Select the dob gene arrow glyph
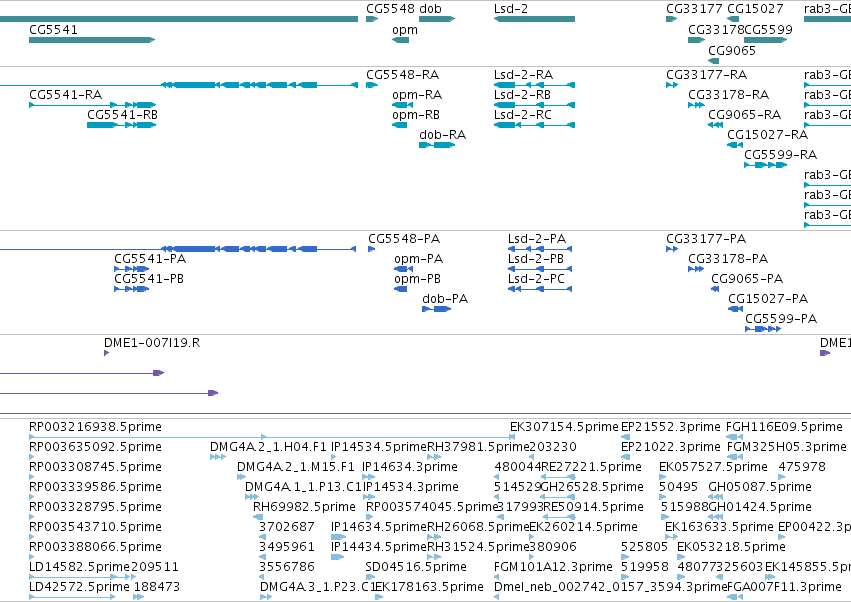The image size is (851, 602). tap(437, 19)
